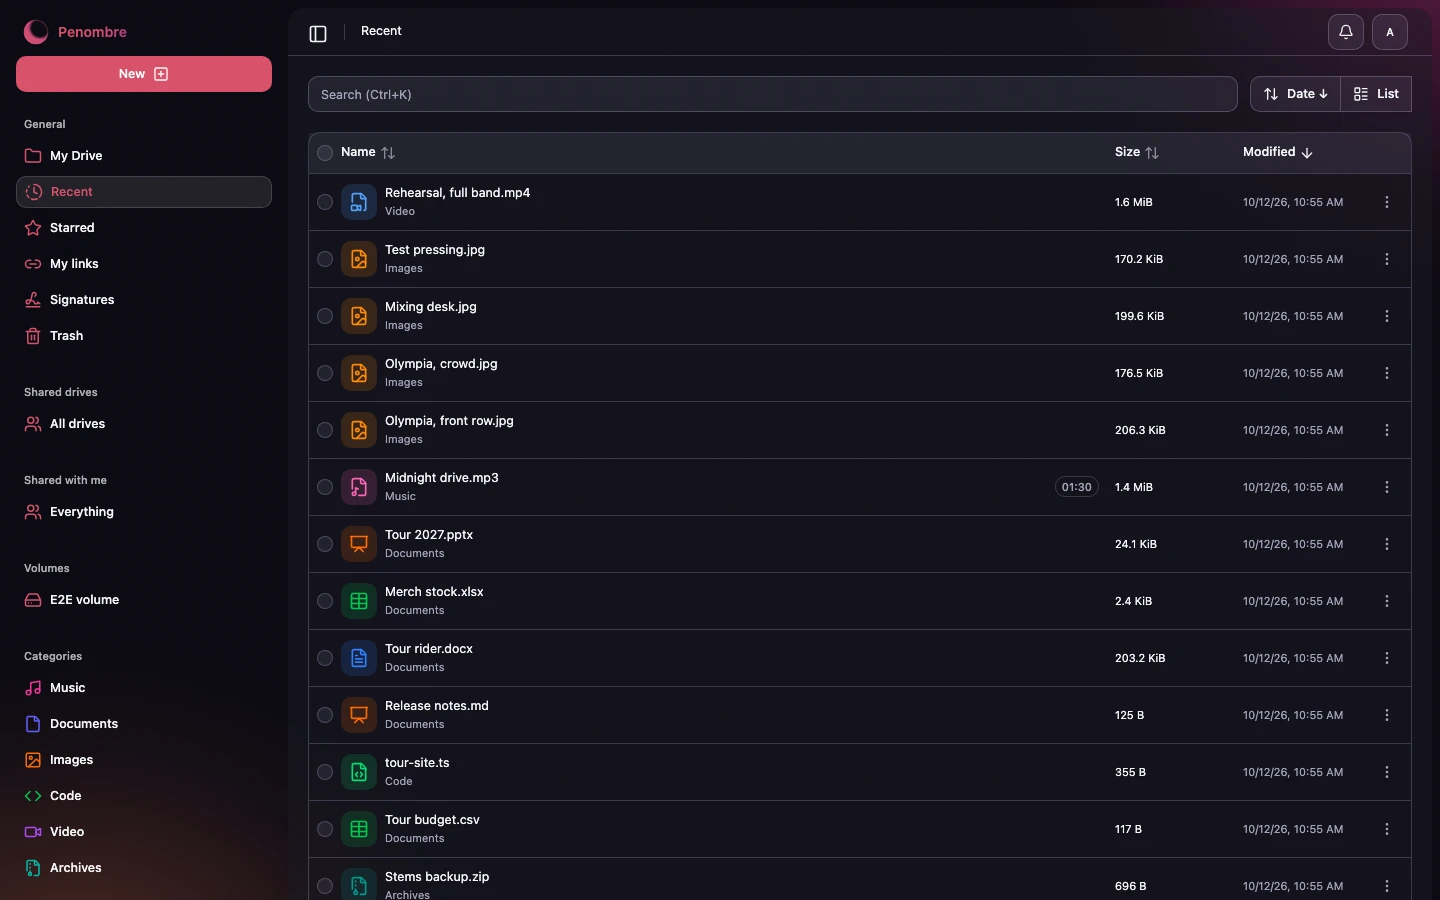Screen dimensions: 1440x900
Task: Click the New button
Action: click(x=144, y=74)
